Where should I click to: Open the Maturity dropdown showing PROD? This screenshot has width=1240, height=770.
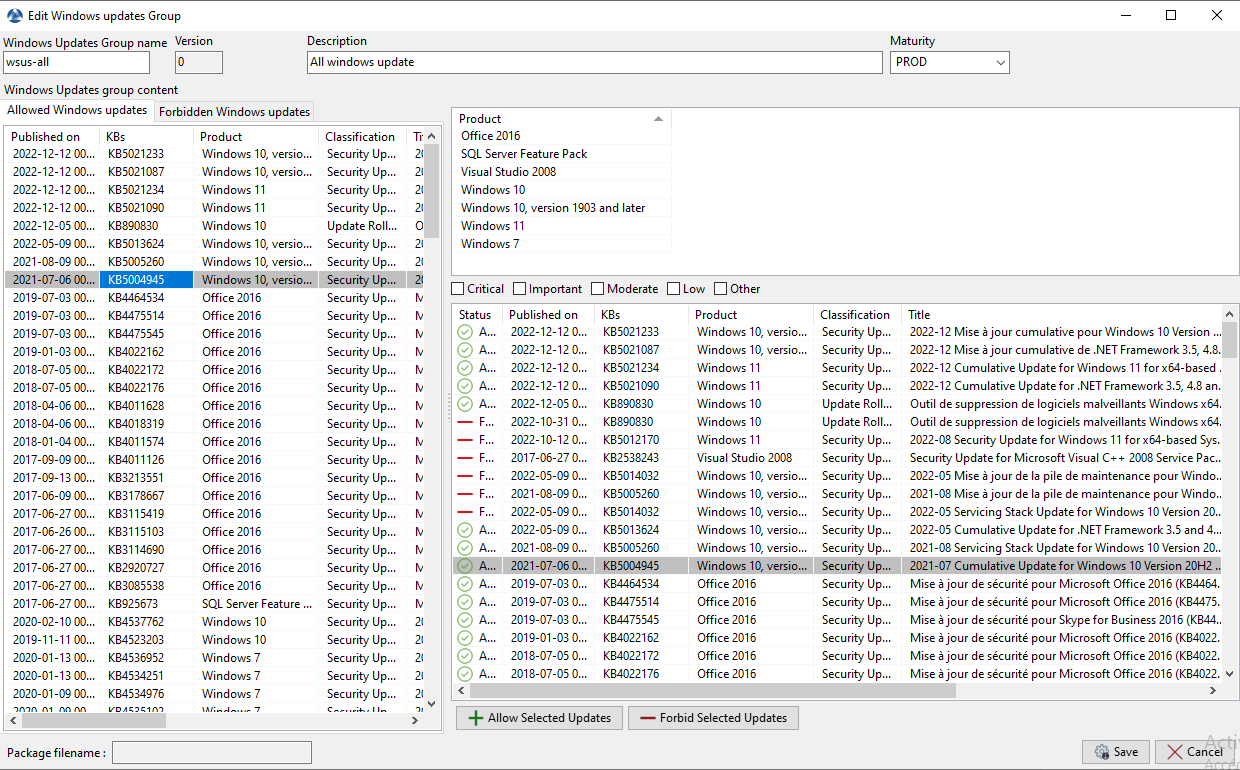1000,62
